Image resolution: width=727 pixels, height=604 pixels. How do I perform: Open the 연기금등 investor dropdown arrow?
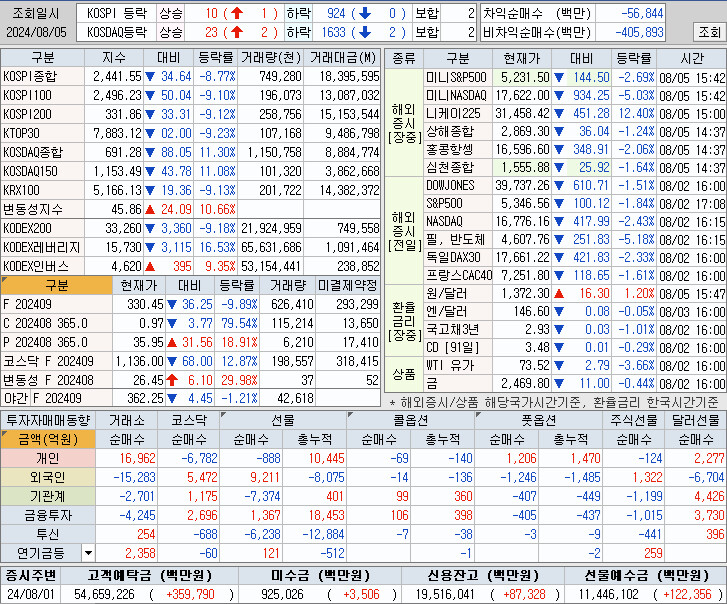(88, 552)
